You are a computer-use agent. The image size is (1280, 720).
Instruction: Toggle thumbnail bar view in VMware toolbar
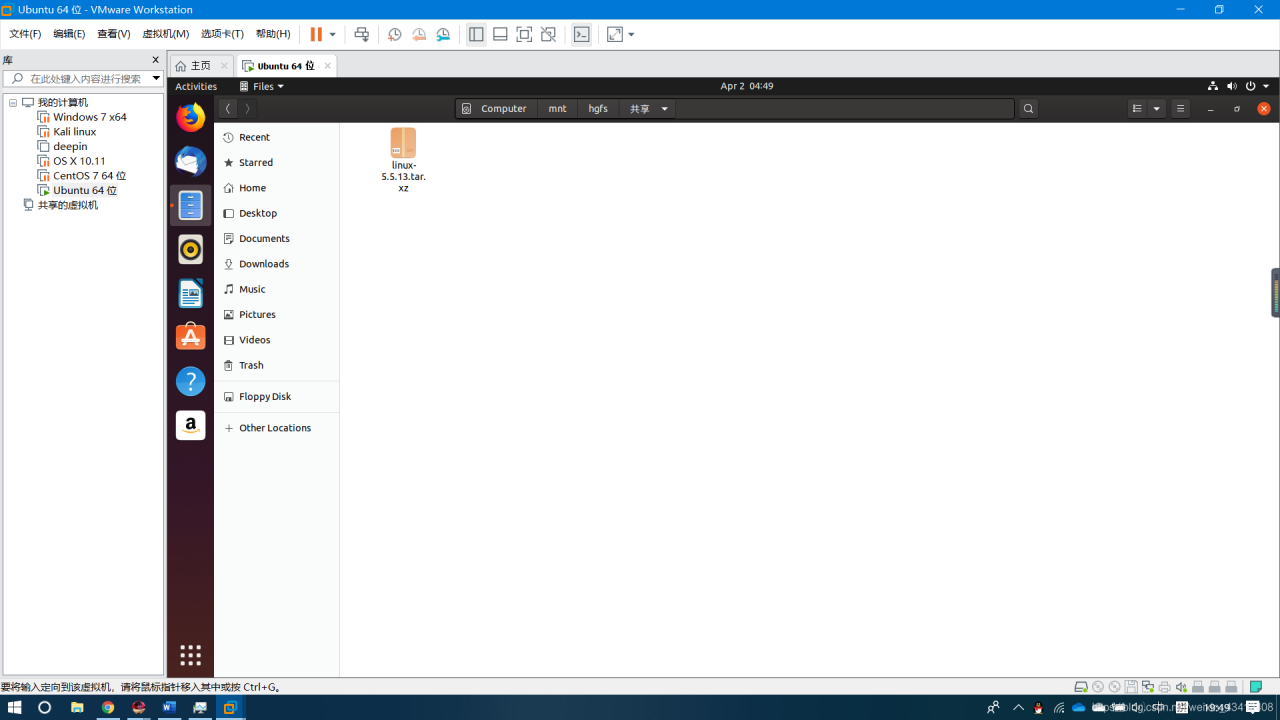(x=500, y=34)
